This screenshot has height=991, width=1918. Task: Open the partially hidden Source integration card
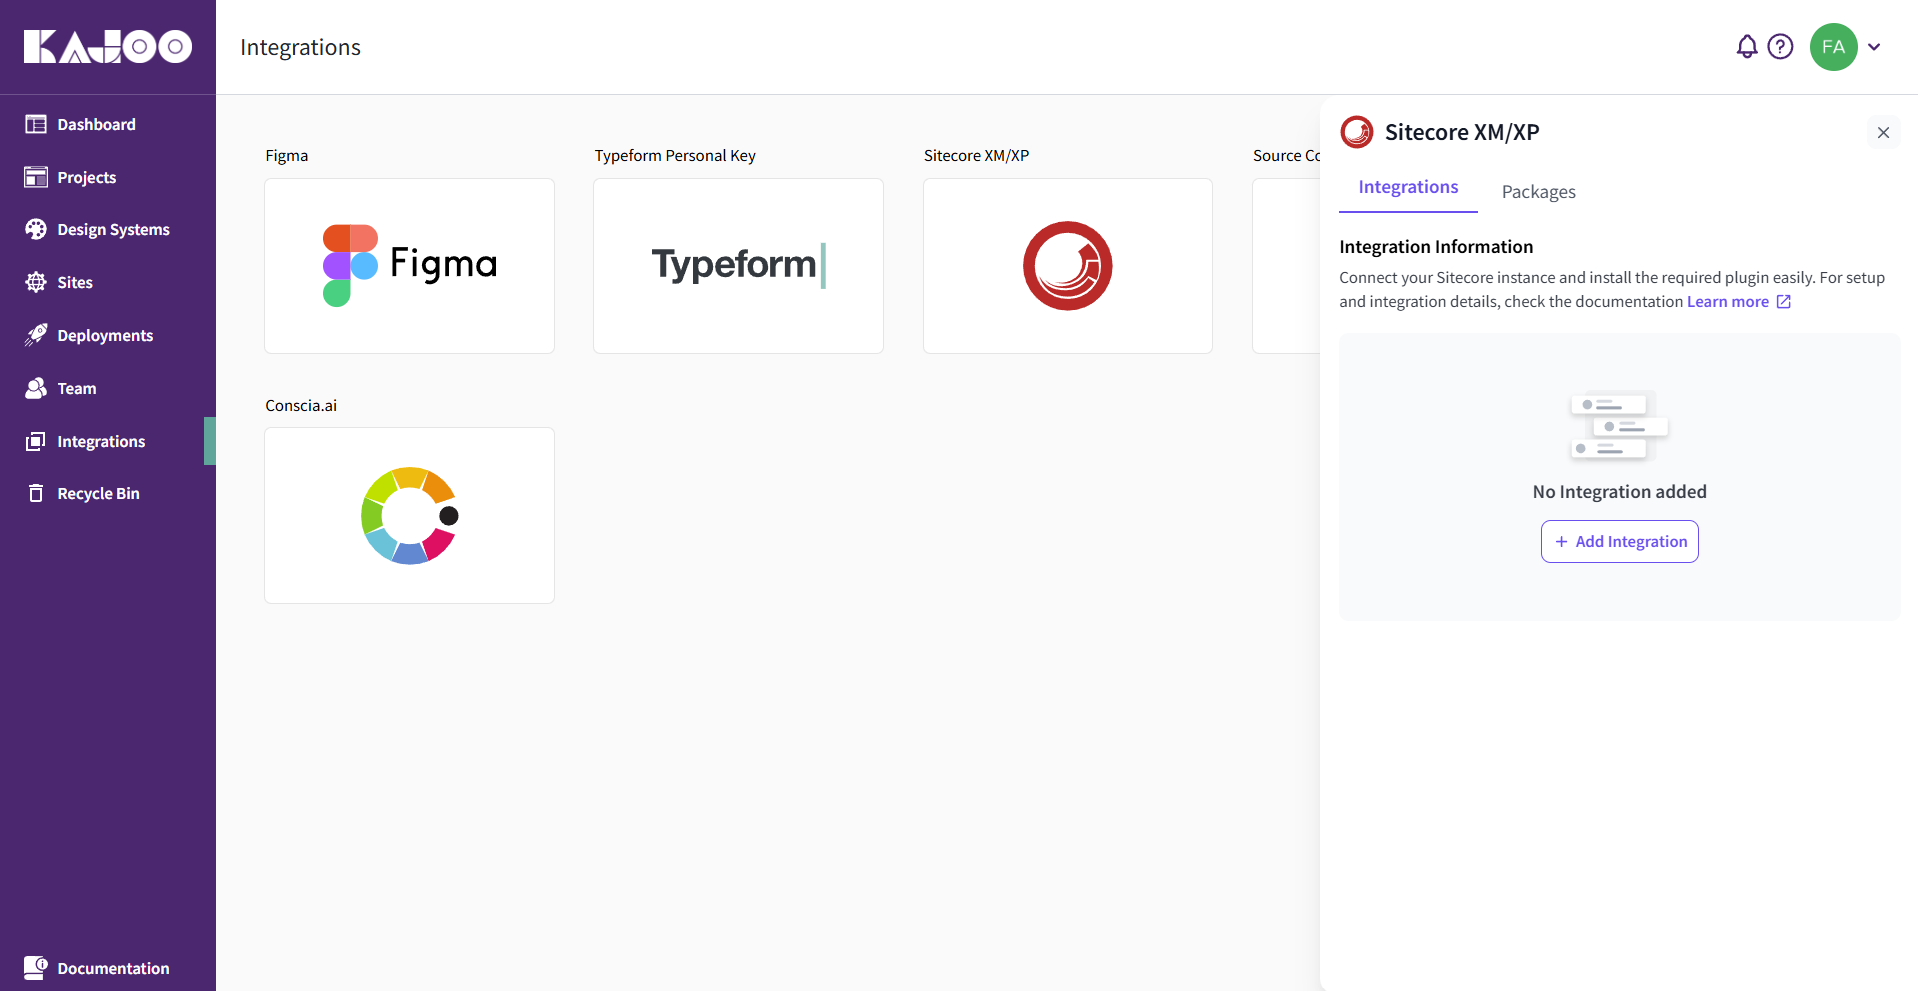tap(1286, 266)
